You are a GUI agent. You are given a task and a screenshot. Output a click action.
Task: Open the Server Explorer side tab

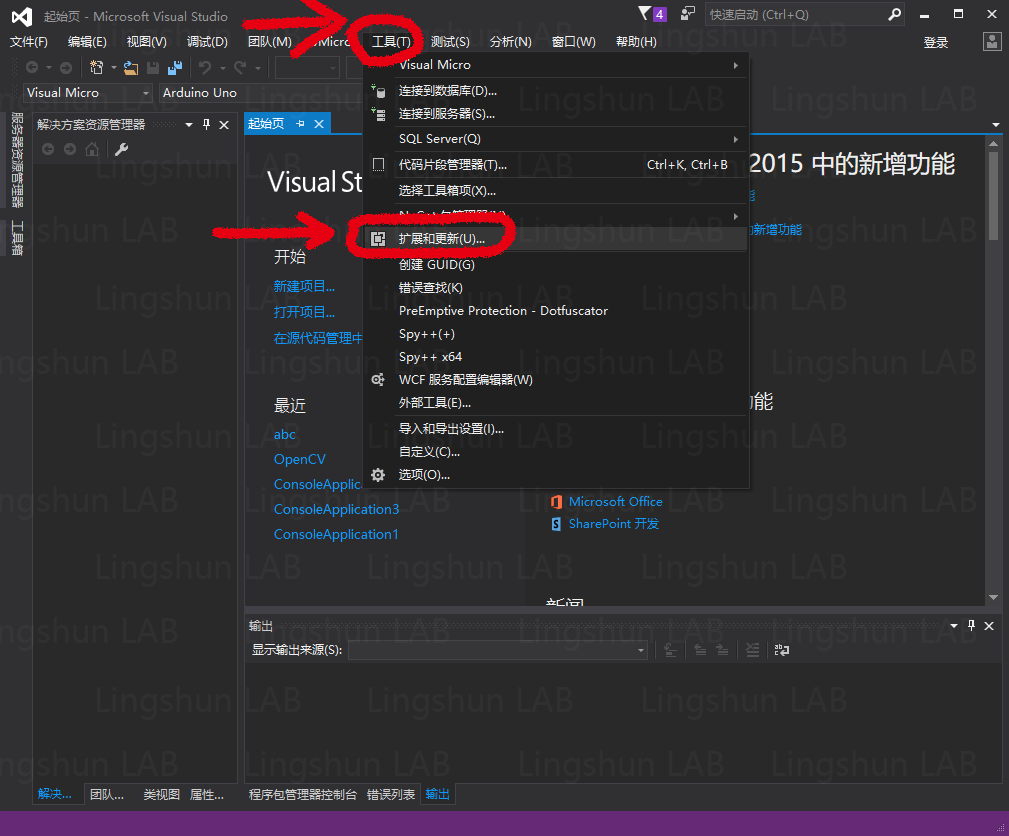[17, 160]
